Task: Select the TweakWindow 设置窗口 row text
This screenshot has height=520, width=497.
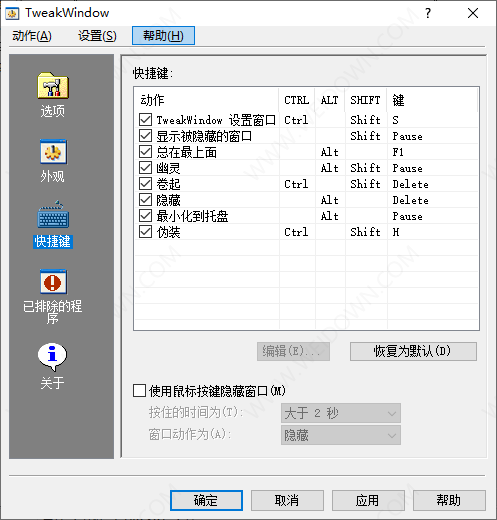Action: (x=216, y=120)
